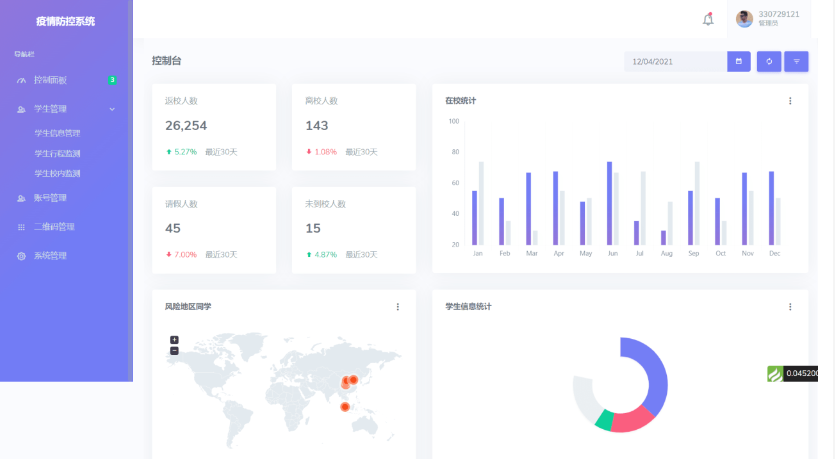This screenshot has height=459, width=835.
Task: Open the filter icon button
Action: pos(796,62)
